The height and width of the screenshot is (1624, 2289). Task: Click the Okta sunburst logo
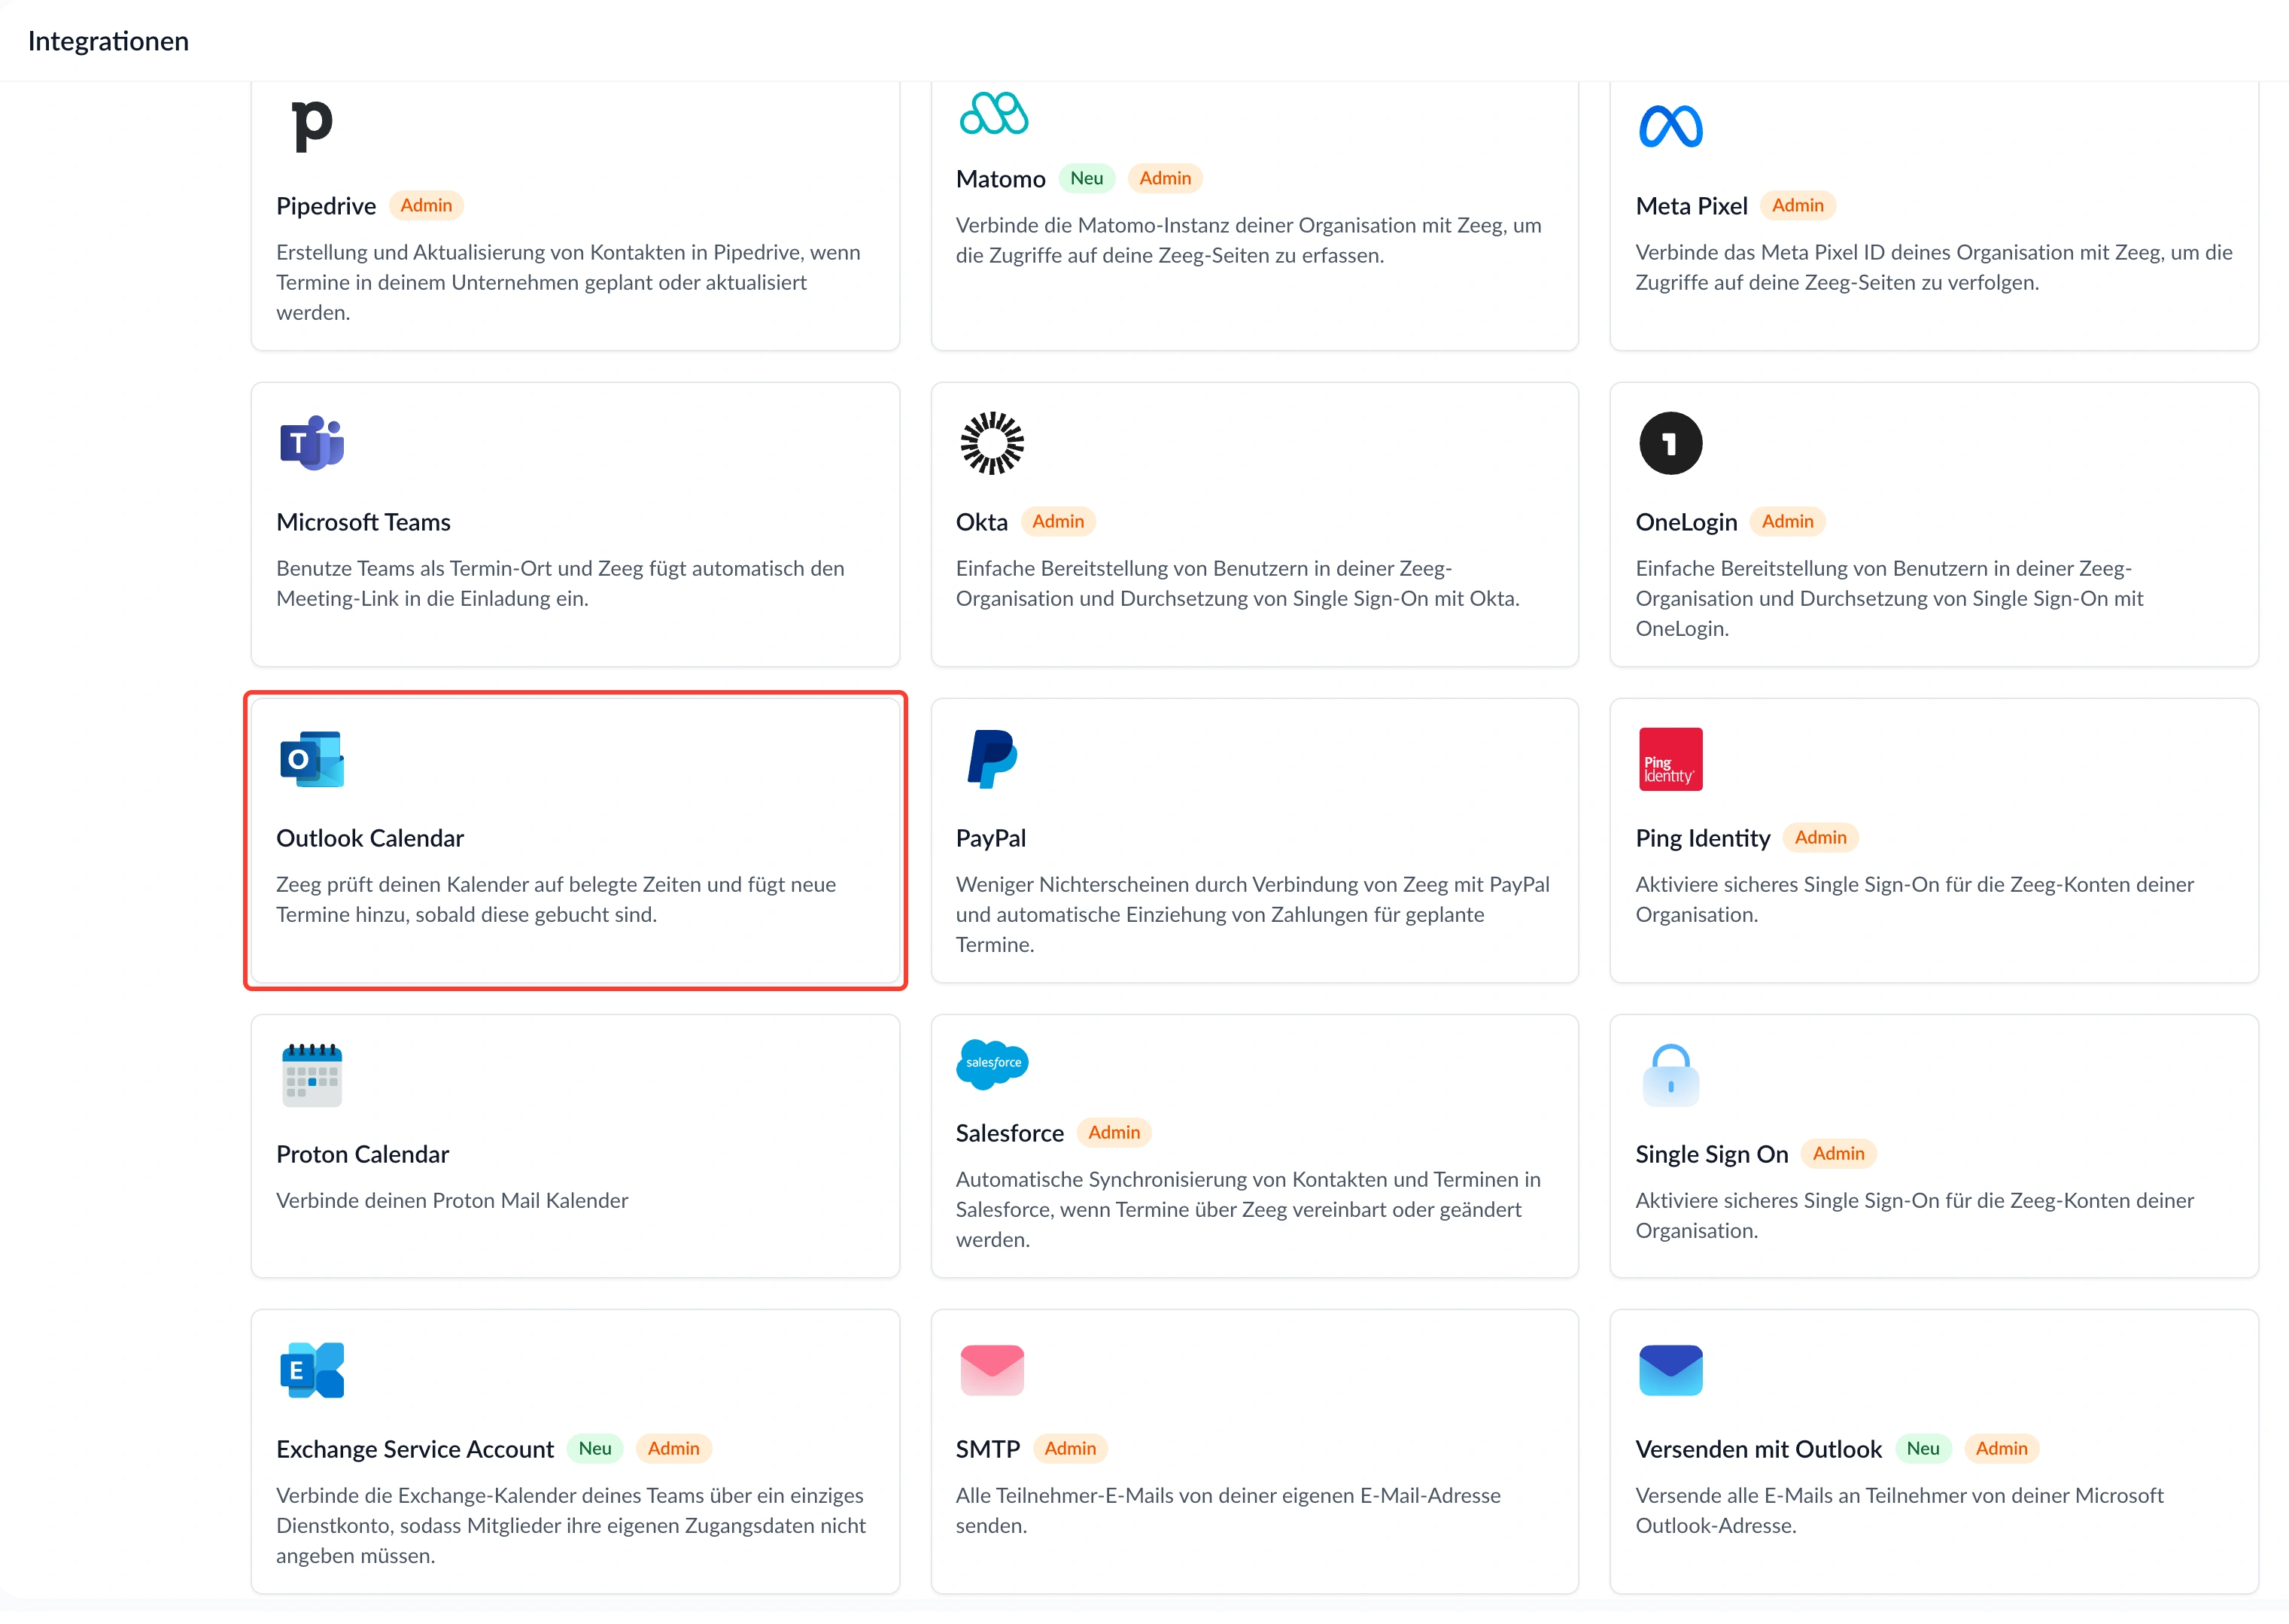991,442
